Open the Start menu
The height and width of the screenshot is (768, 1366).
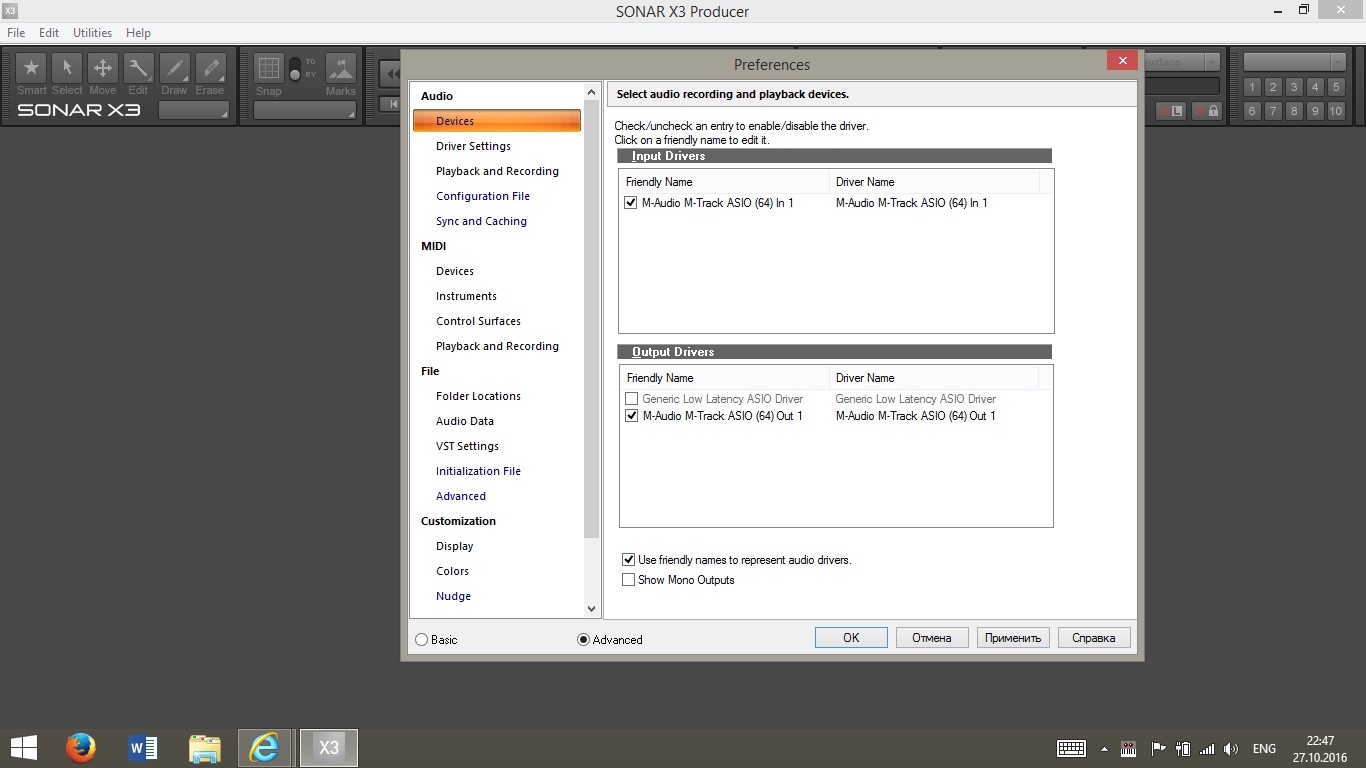[x=23, y=747]
